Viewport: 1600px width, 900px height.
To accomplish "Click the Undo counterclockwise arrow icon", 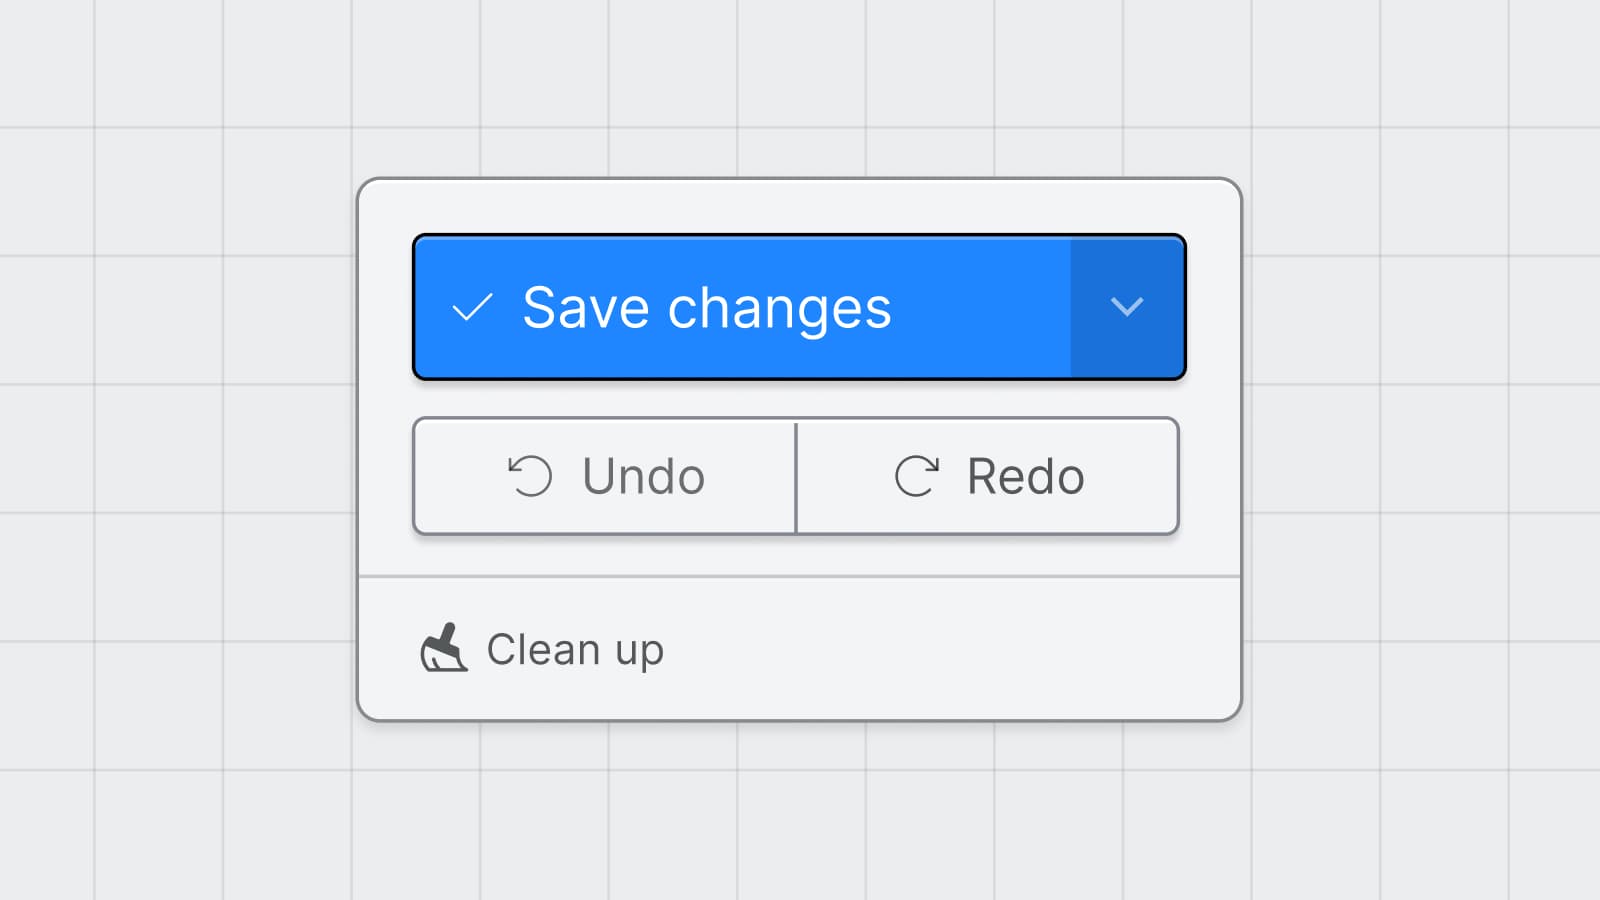I will pos(530,476).
